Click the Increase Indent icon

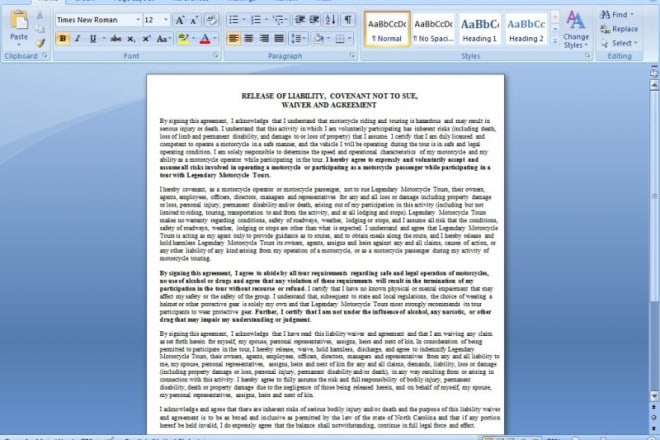click(314, 20)
